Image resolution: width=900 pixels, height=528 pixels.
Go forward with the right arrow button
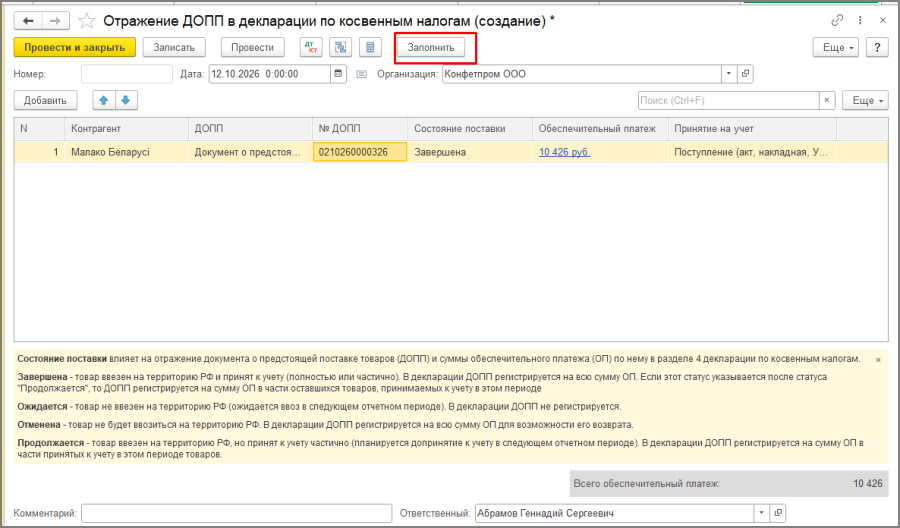56,21
